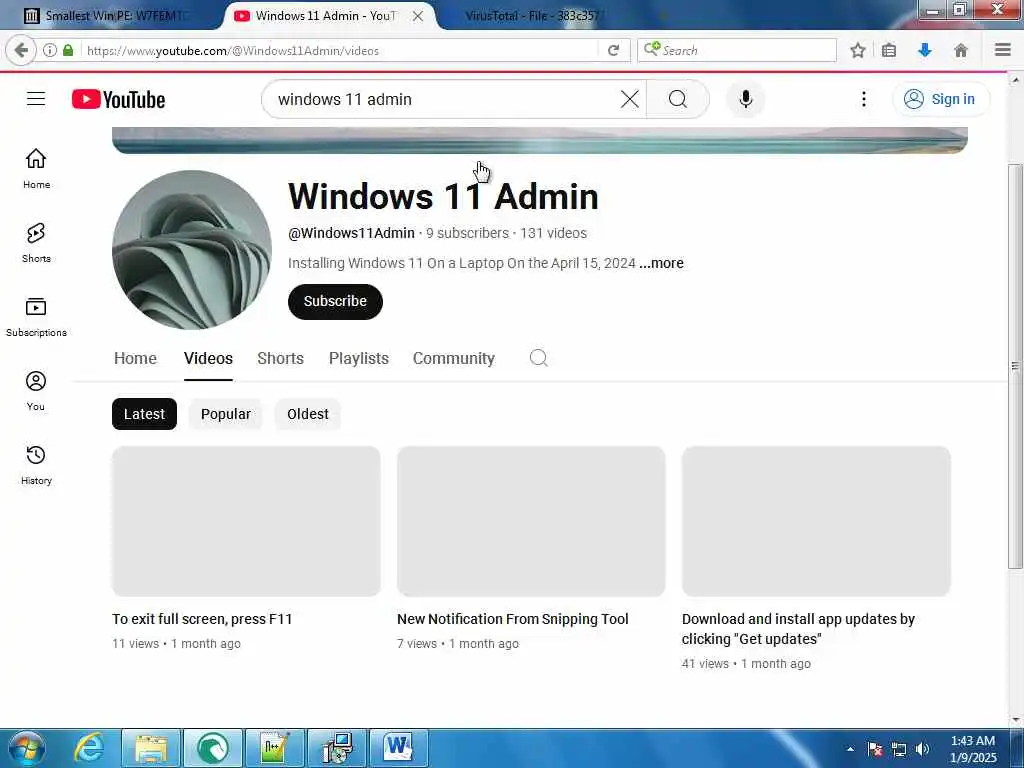
Task: Bookmark this page with the star icon
Action: coord(857,50)
